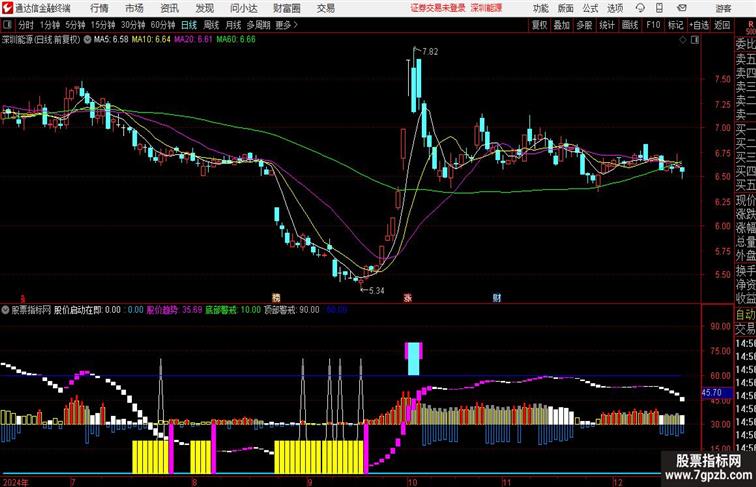756x487 pixels.
Task: Click the 标记 toolbar button
Action: [675, 25]
